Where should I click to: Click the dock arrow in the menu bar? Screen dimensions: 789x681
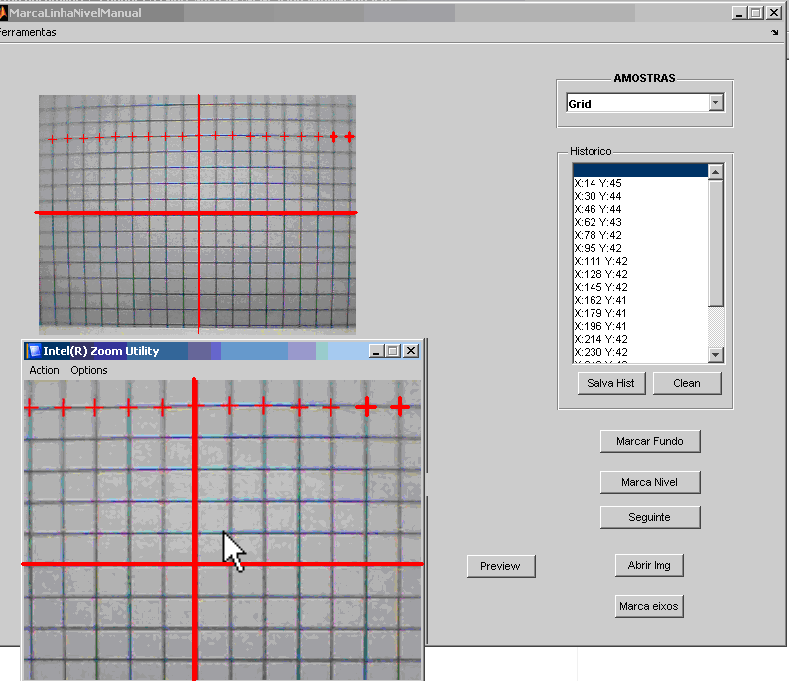775,33
